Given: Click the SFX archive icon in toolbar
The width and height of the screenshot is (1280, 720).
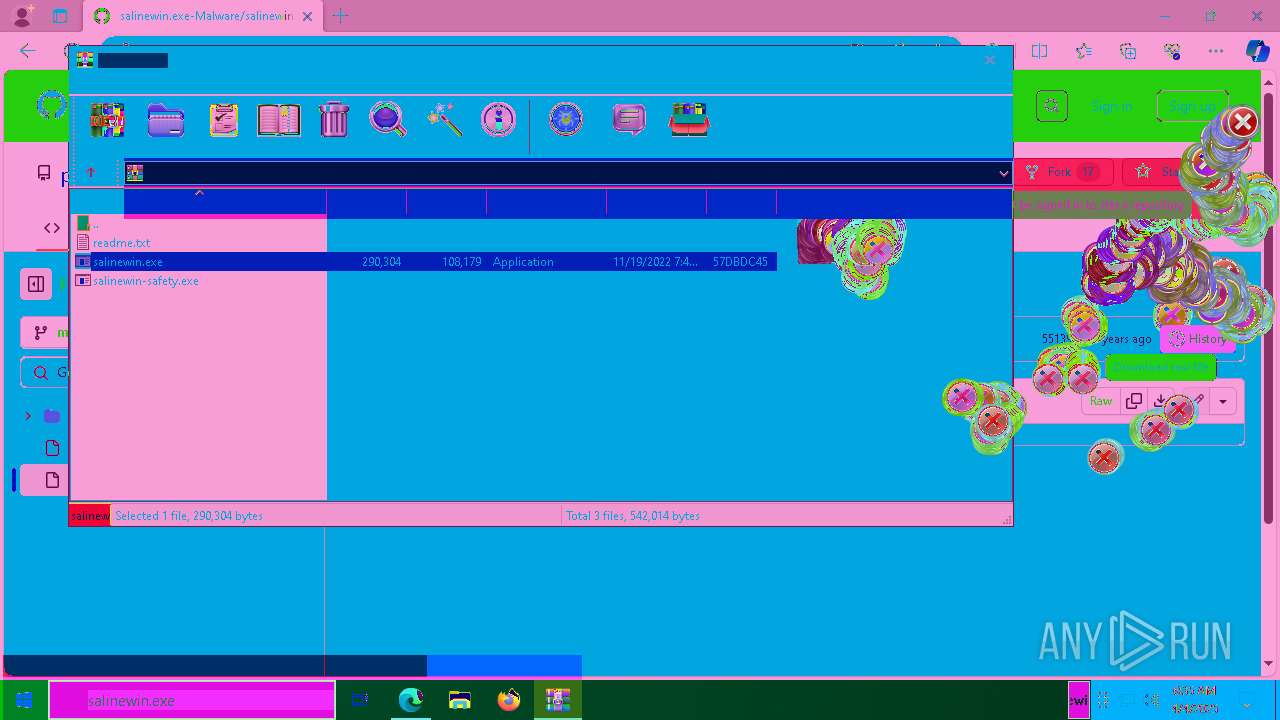Looking at the screenshot, I should pos(689,120).
